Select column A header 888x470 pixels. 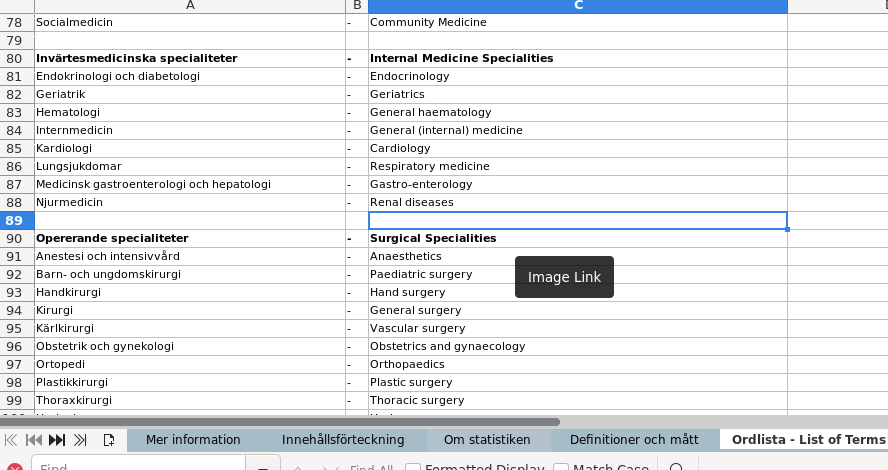pos(190,6)
